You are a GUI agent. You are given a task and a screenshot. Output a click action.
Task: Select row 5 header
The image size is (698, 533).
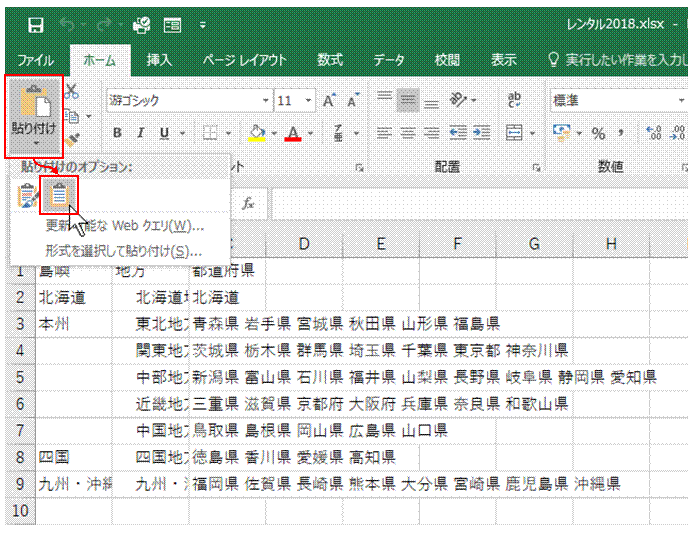tap(20, 378)
